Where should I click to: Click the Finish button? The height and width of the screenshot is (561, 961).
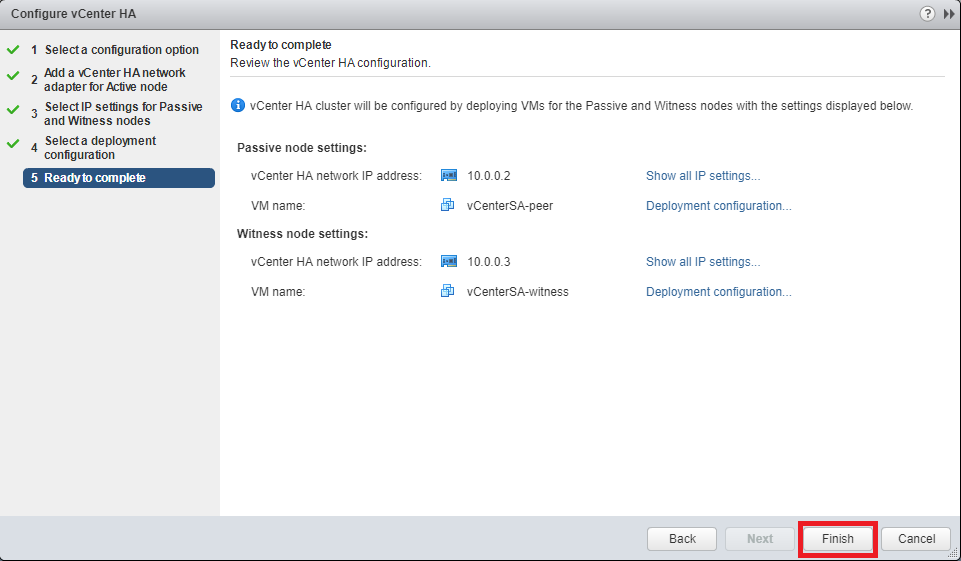click(838, 539)
